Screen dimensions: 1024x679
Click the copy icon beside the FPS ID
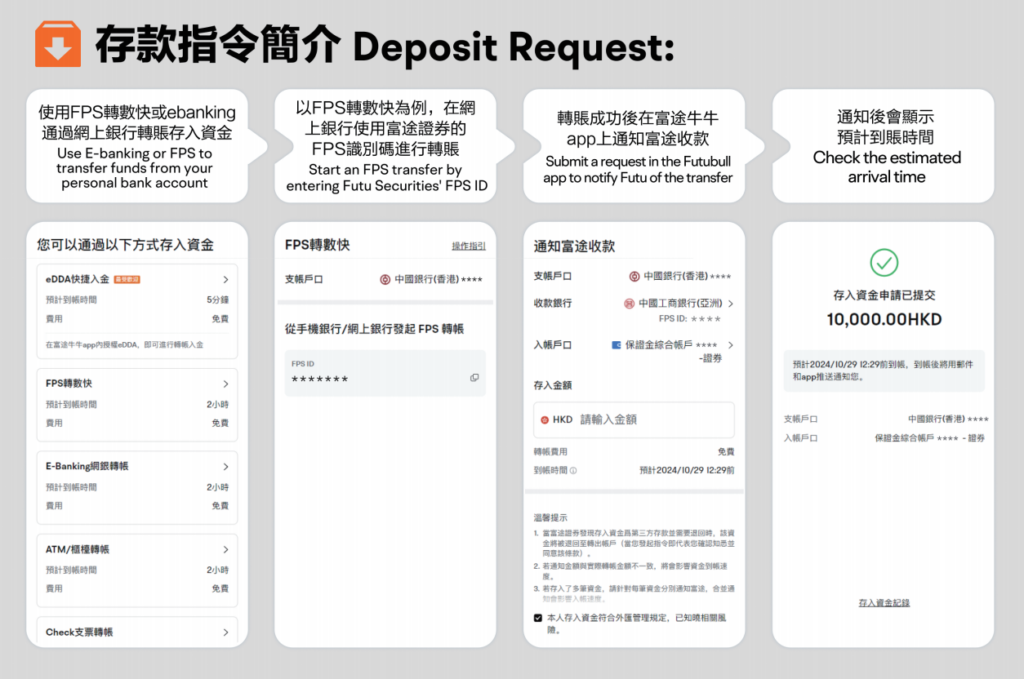click(x=474, y=377)
